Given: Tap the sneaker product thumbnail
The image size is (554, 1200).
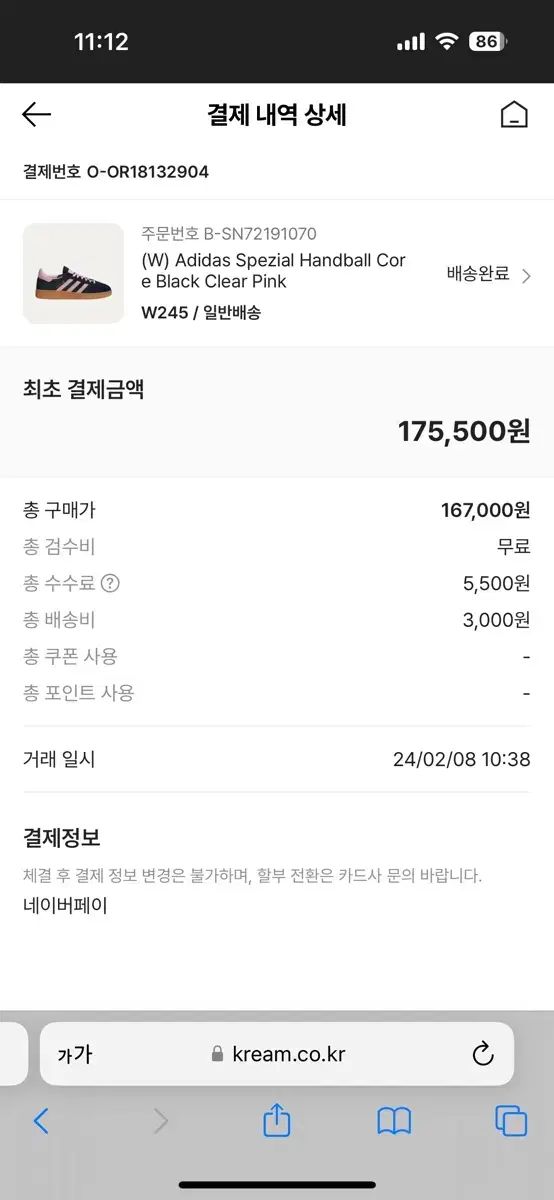Looking at the screenshot, I should pos(73,273).
